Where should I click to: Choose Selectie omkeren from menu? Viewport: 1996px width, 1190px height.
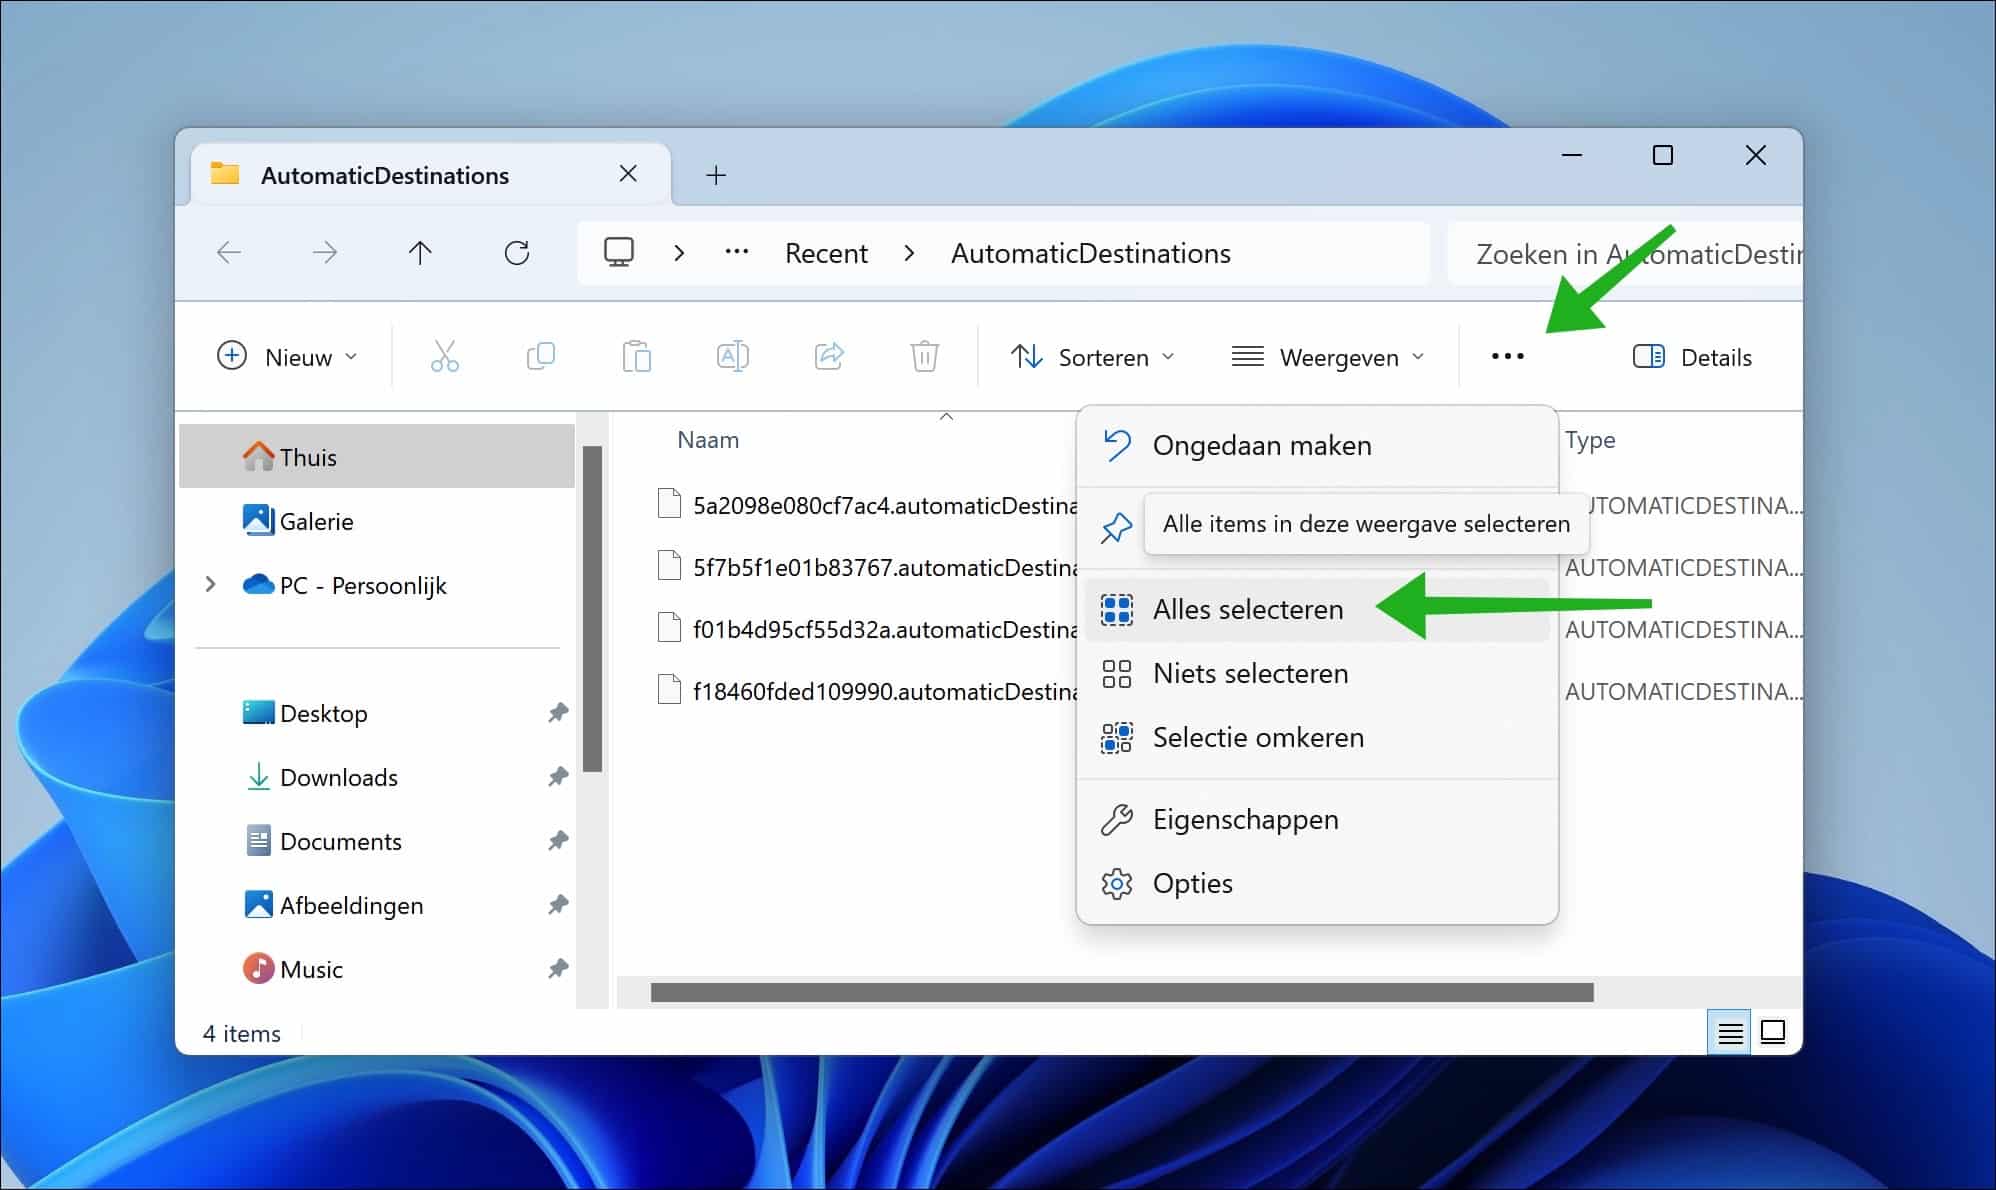tap(1316, 738)
